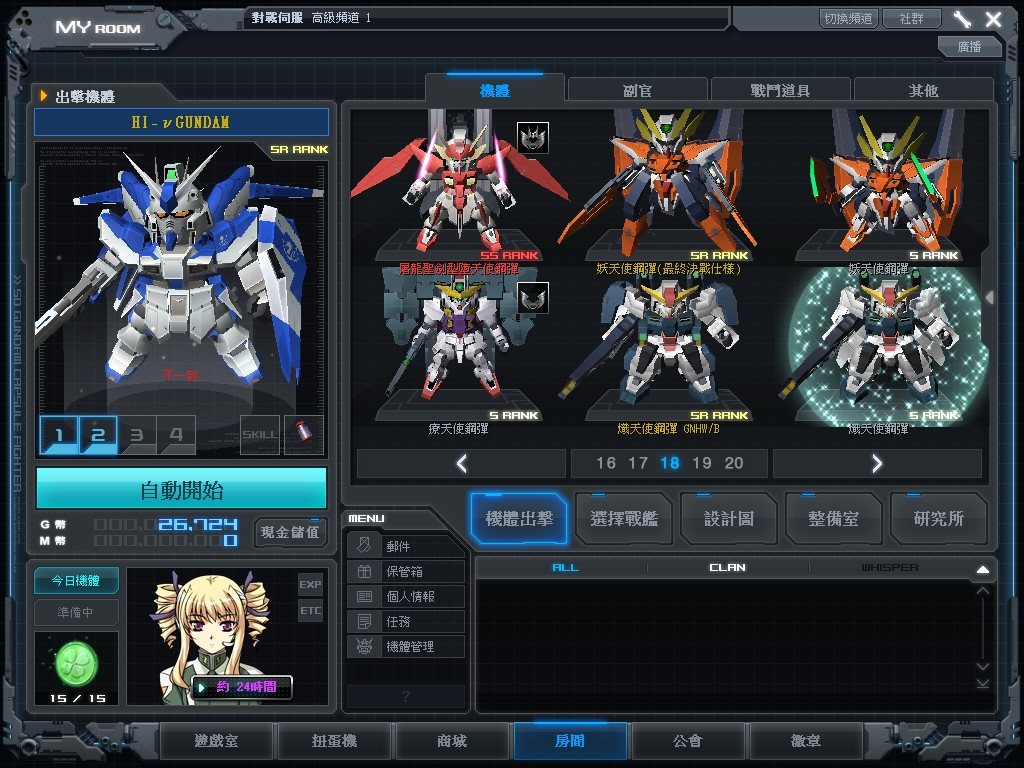Viewport: 1024px width, 768px height.
Task: Click the 郵件 mail icon in menu
Action: coord(364,546)
